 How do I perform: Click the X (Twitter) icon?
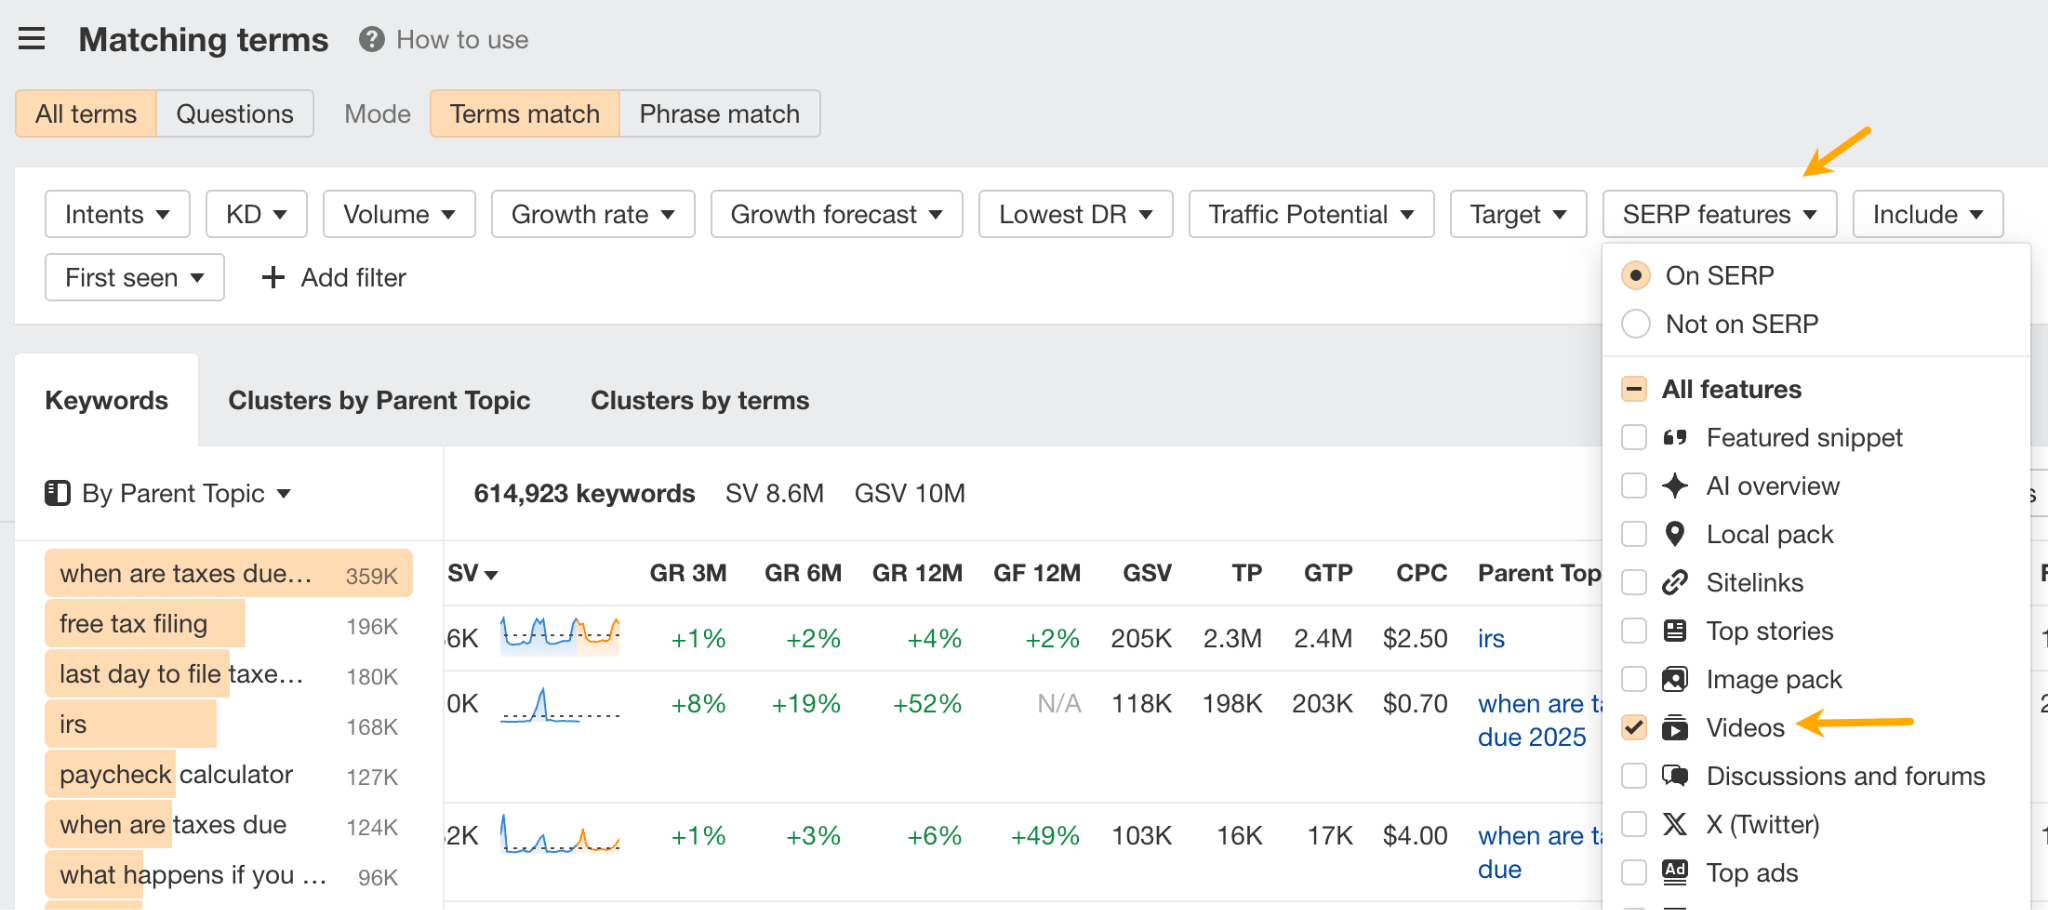[1675, 824]
